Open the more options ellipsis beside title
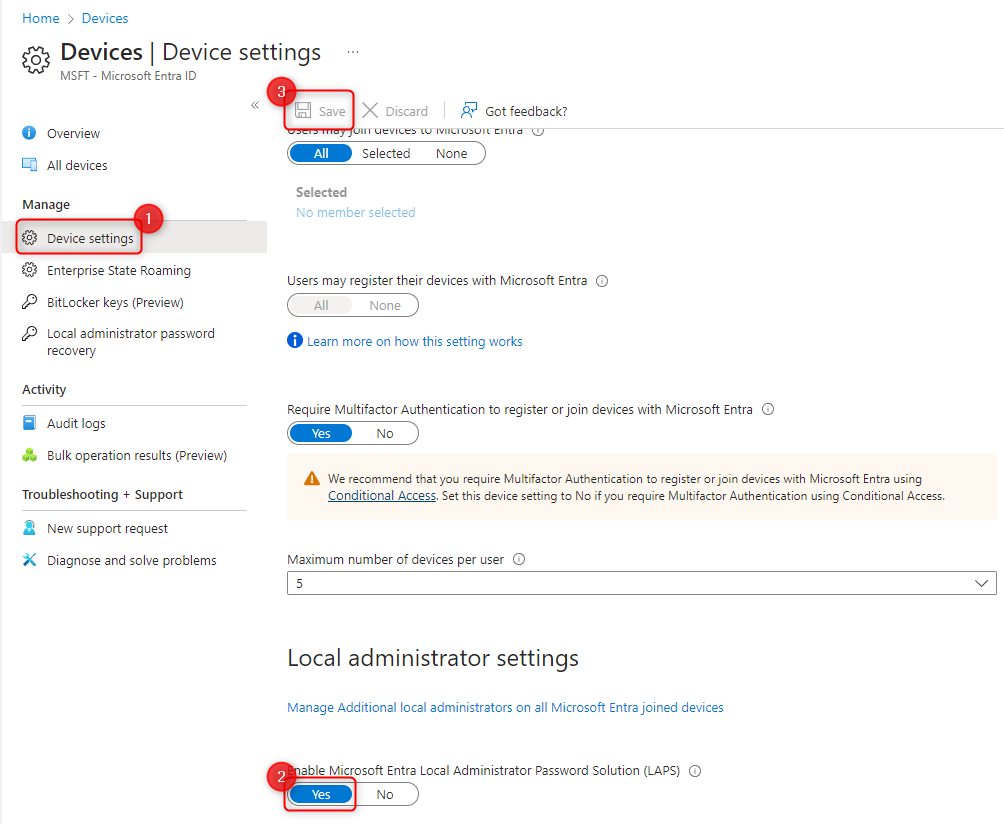1004x824 pixels. coord(353,52)
